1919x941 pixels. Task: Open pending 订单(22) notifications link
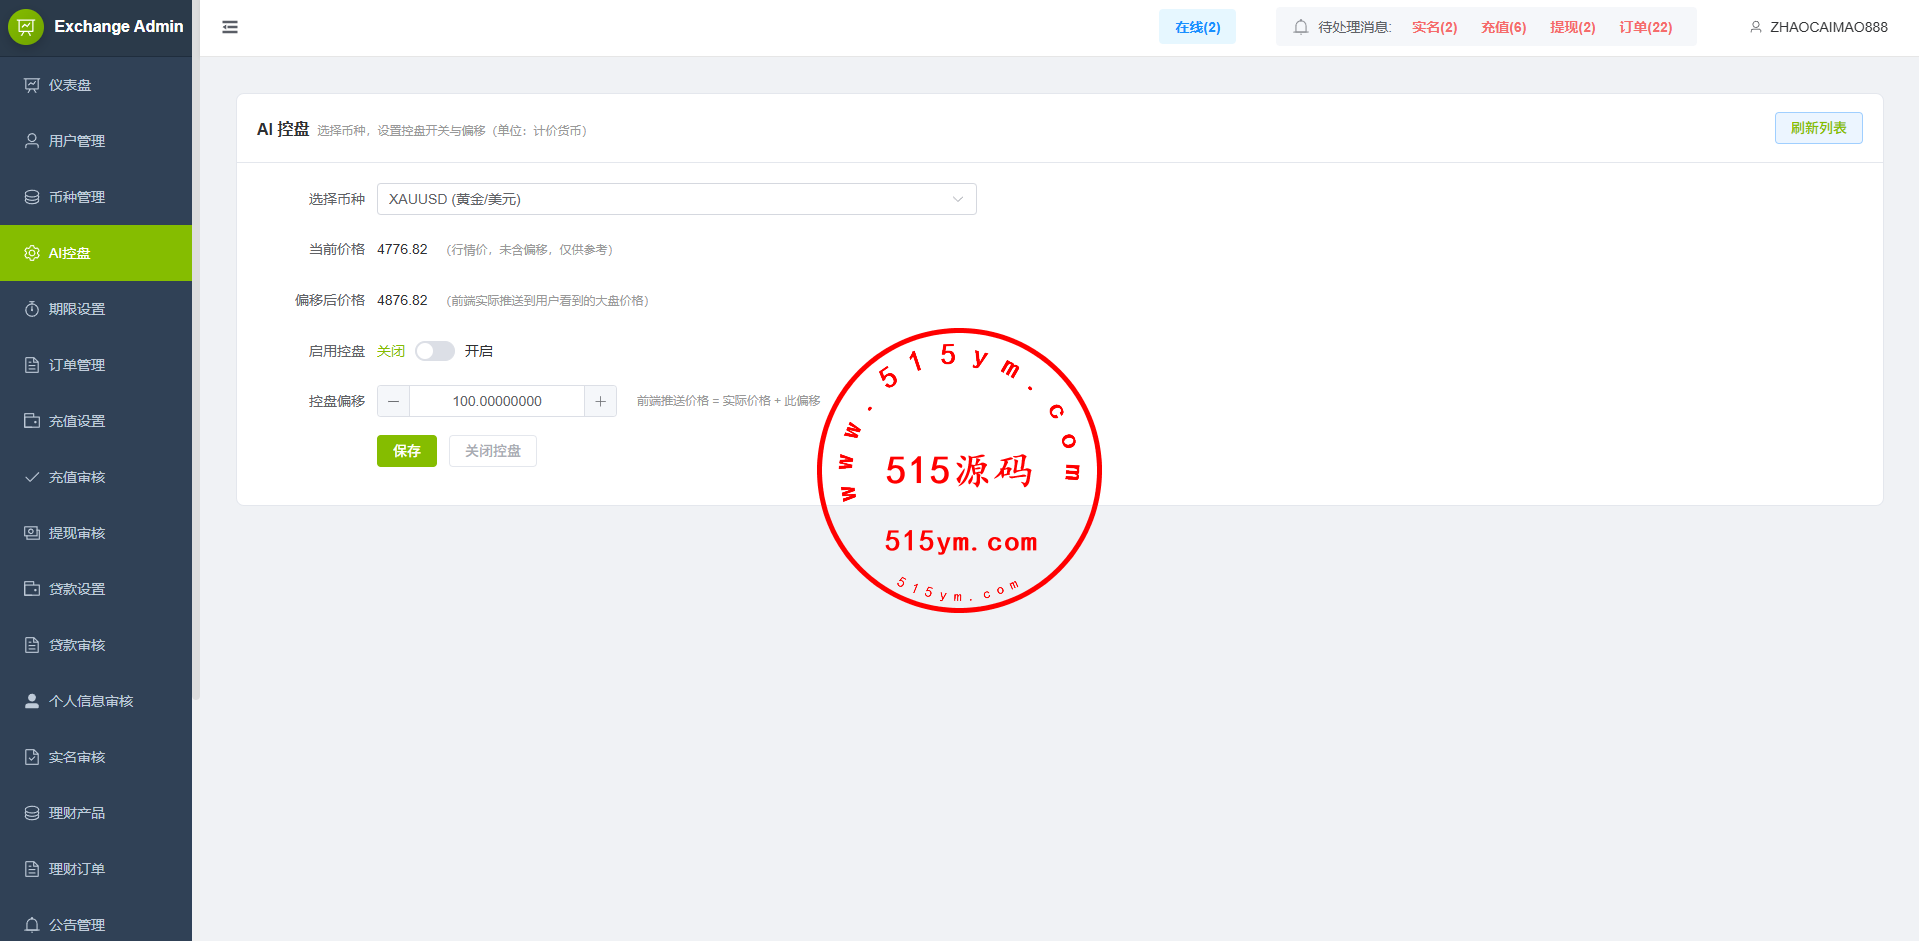[x=1645, y=27]
